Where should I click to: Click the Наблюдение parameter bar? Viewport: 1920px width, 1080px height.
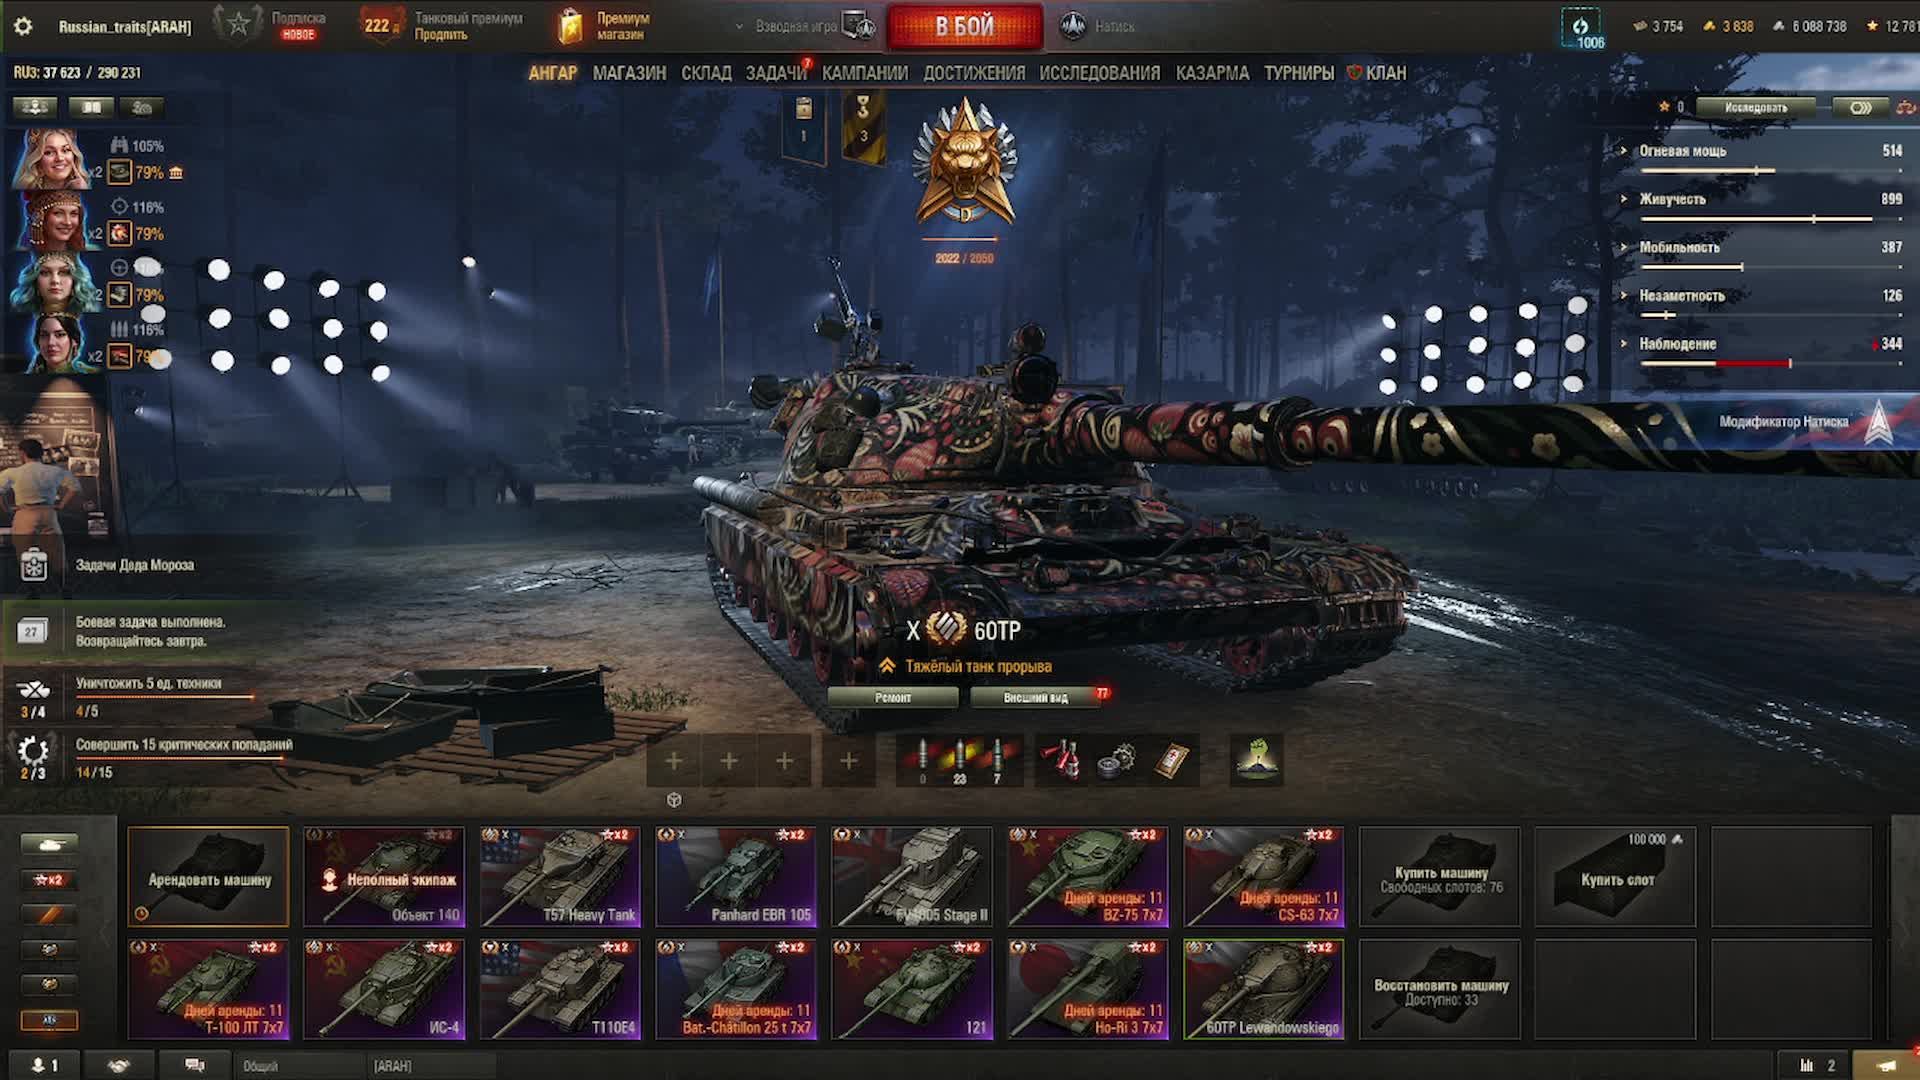(x=1770, y=364)
